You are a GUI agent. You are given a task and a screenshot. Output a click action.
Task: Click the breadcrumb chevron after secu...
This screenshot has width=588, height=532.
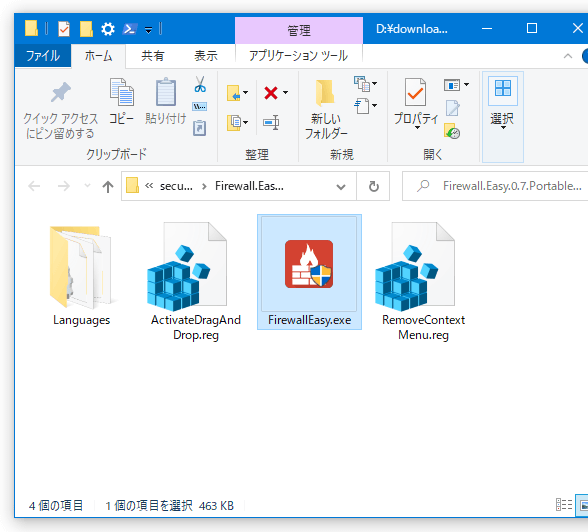204,186
